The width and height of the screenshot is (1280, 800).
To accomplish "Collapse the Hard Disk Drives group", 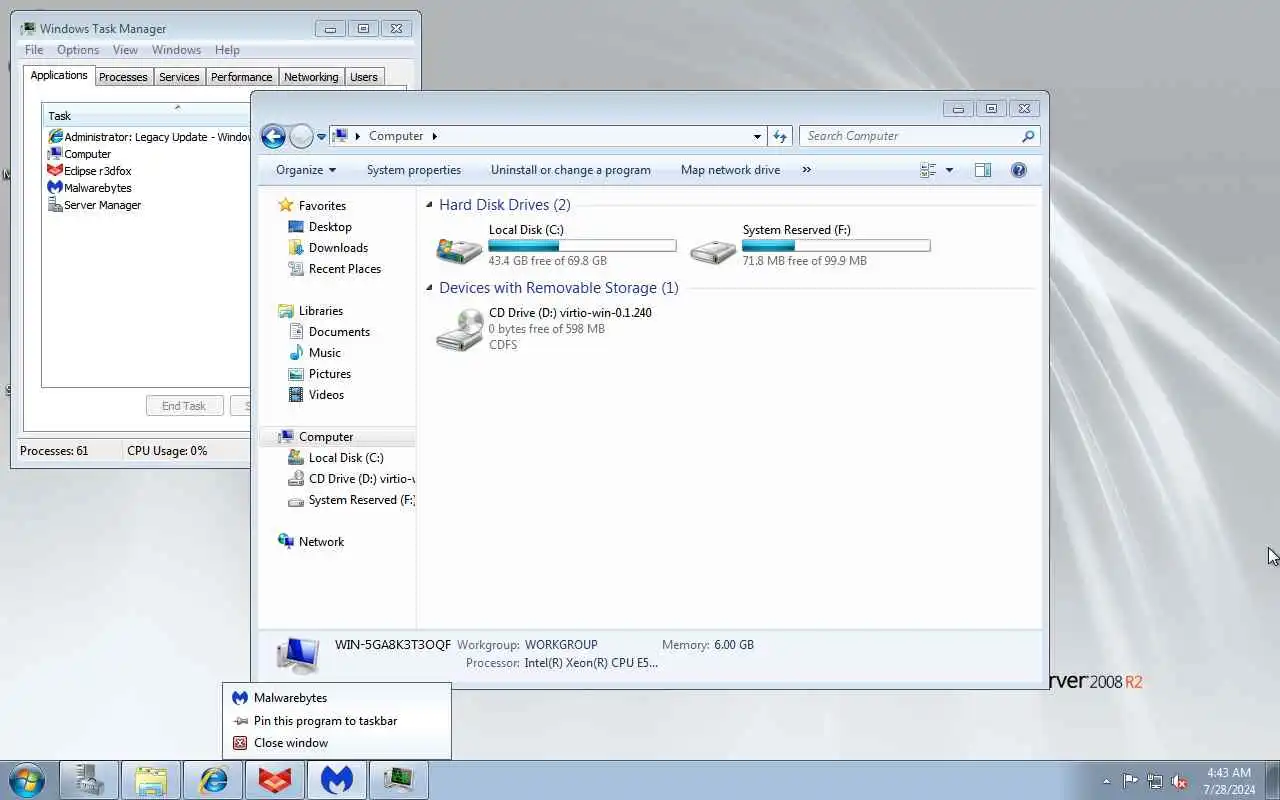I will point(429,205).
